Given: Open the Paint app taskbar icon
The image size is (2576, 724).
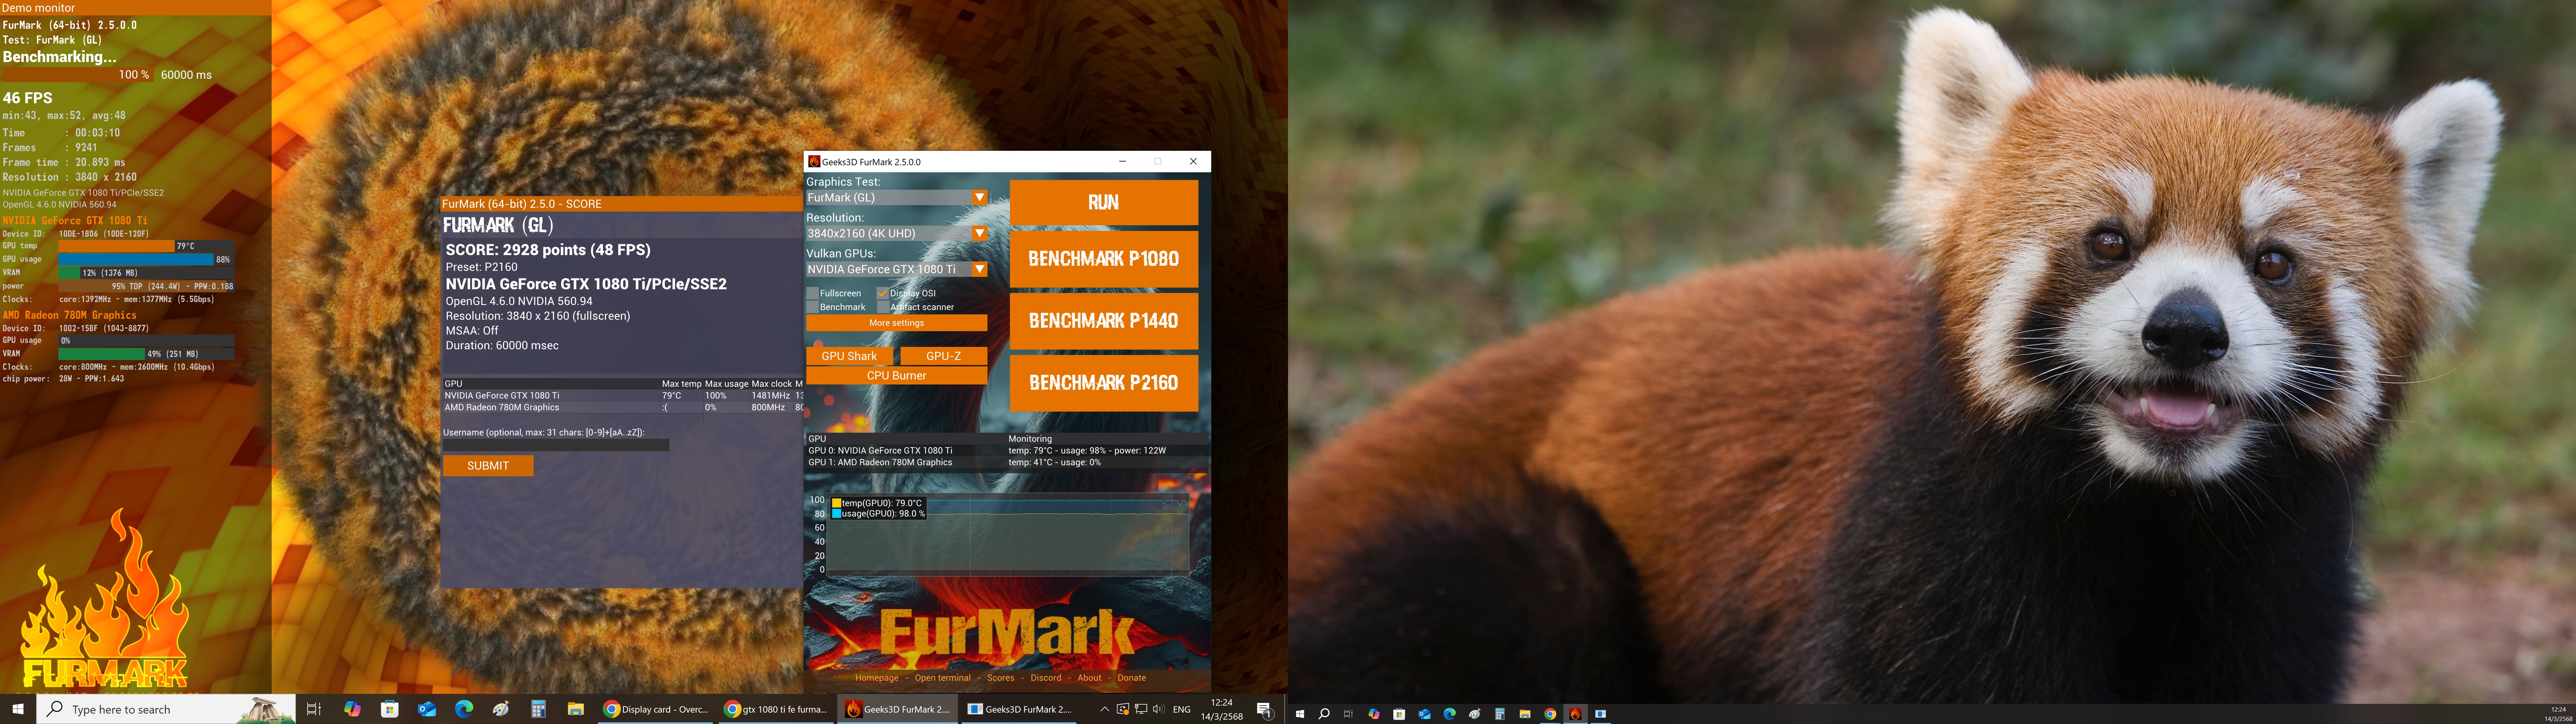Looking at the screenshot, I should coord(501,709).
